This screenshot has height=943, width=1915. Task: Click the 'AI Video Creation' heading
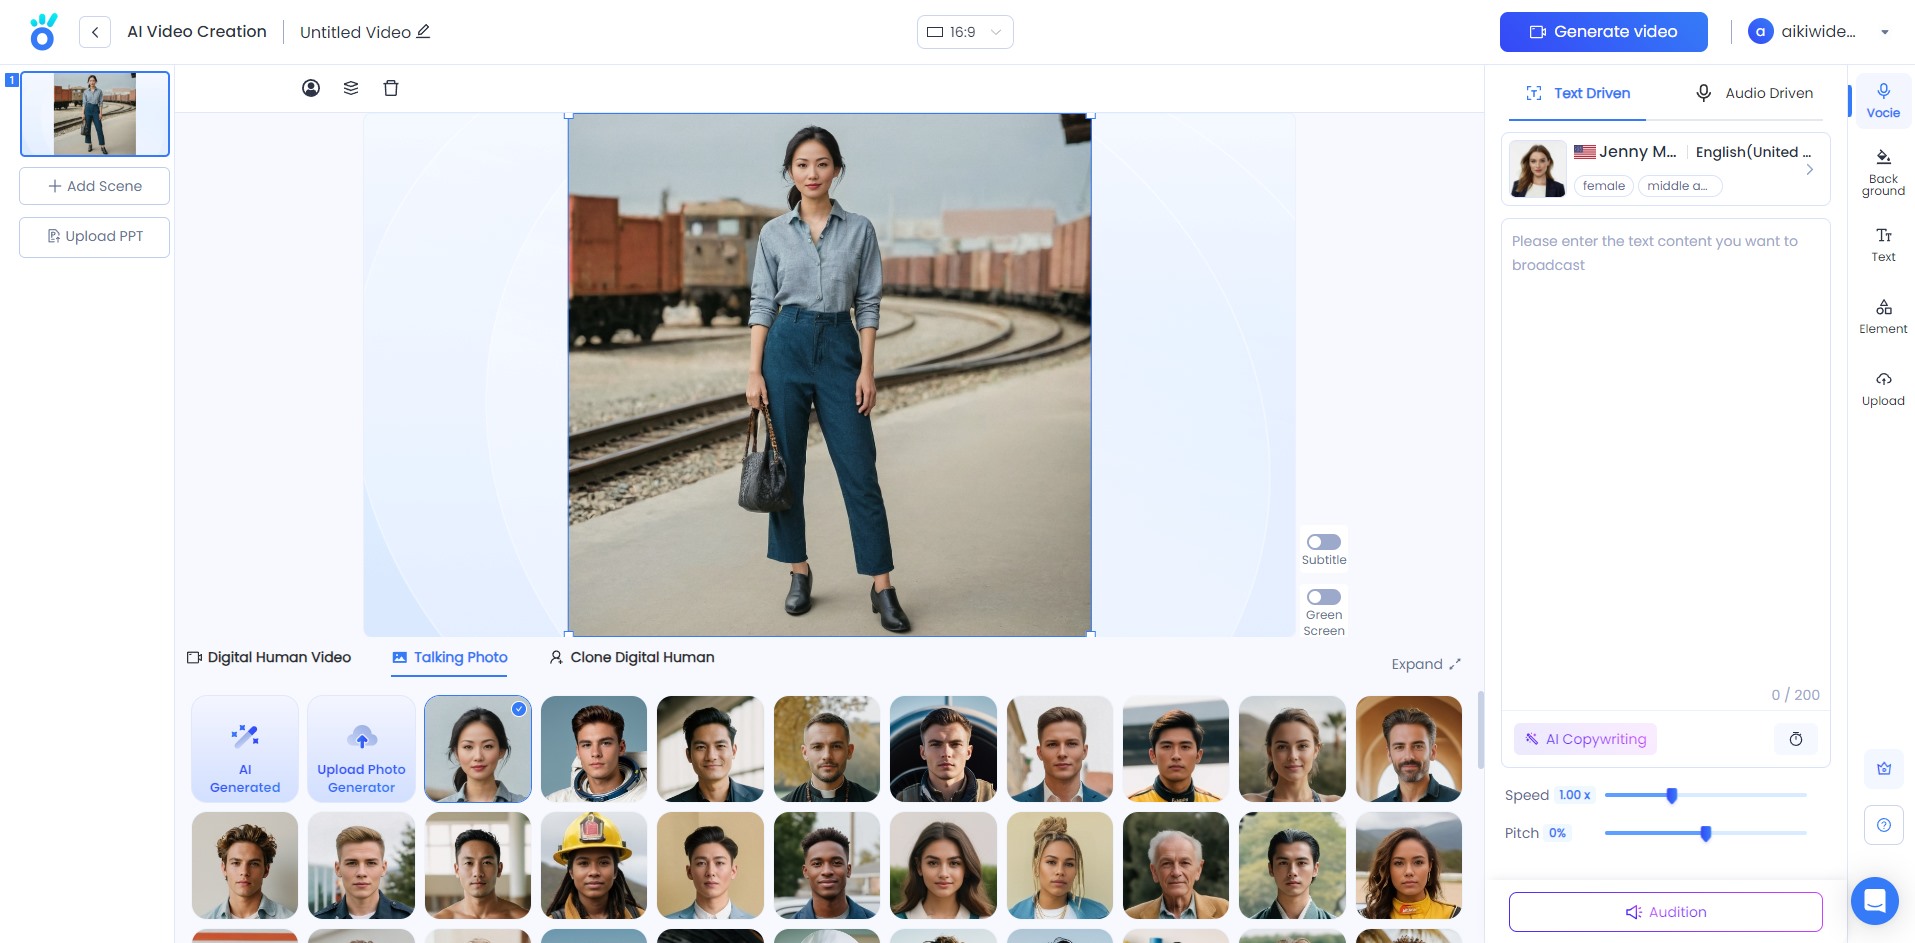pos(197,32)
